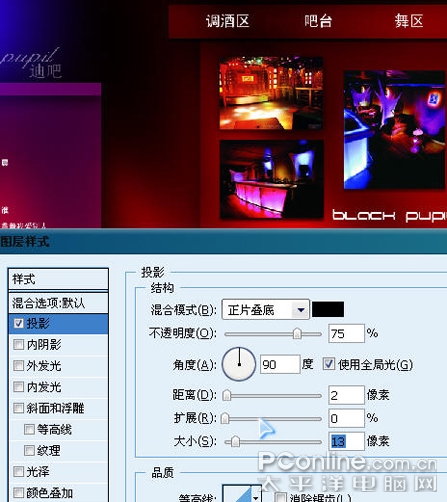Select 混合选项:默认 blending options entry
This screenshot has height=502, width=447.
[58, 303]
